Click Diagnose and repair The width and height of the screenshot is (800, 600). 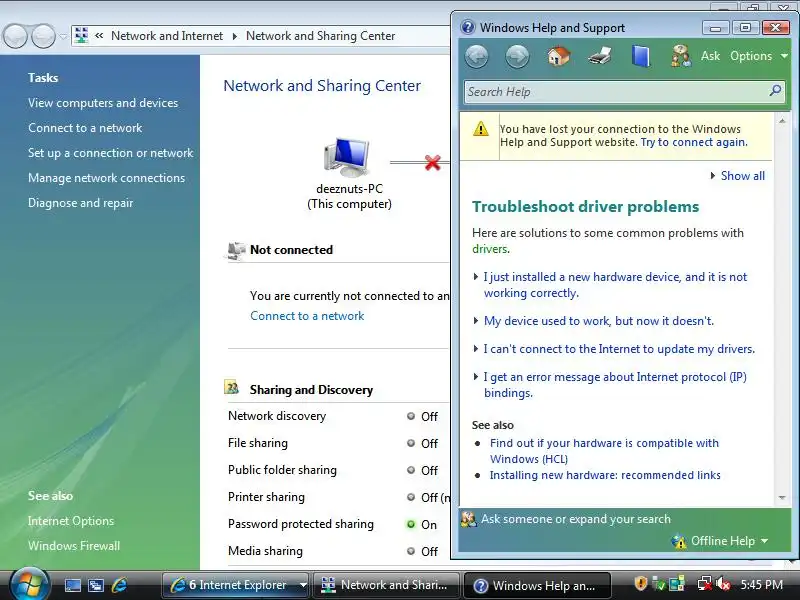(80, 203)
